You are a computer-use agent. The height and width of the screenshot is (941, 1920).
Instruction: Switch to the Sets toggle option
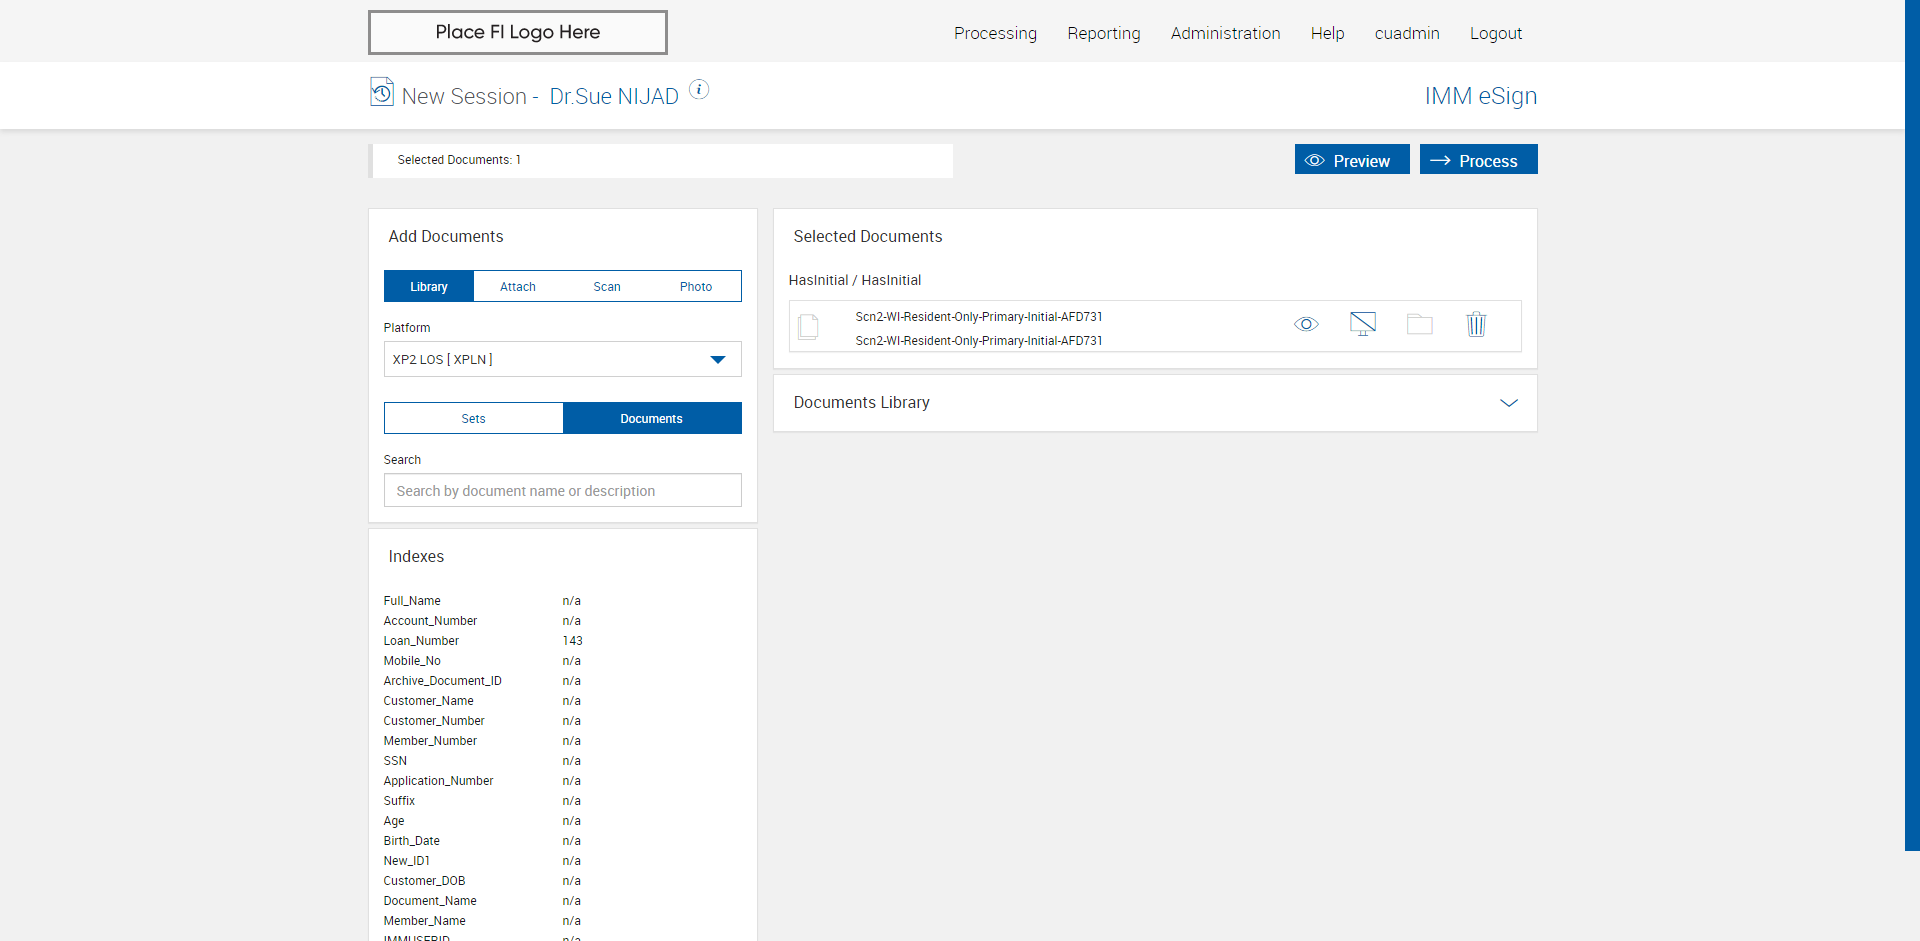(x=473, y=419)
